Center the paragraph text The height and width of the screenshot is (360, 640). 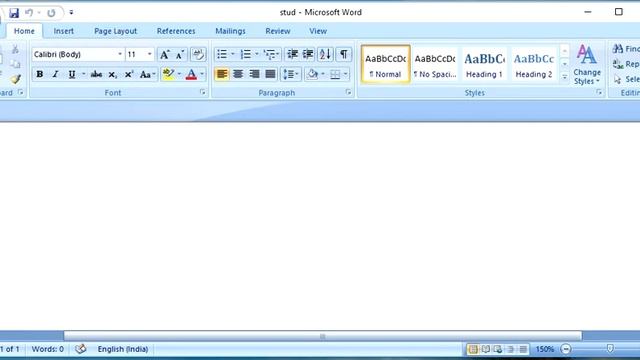coord(238,74)
